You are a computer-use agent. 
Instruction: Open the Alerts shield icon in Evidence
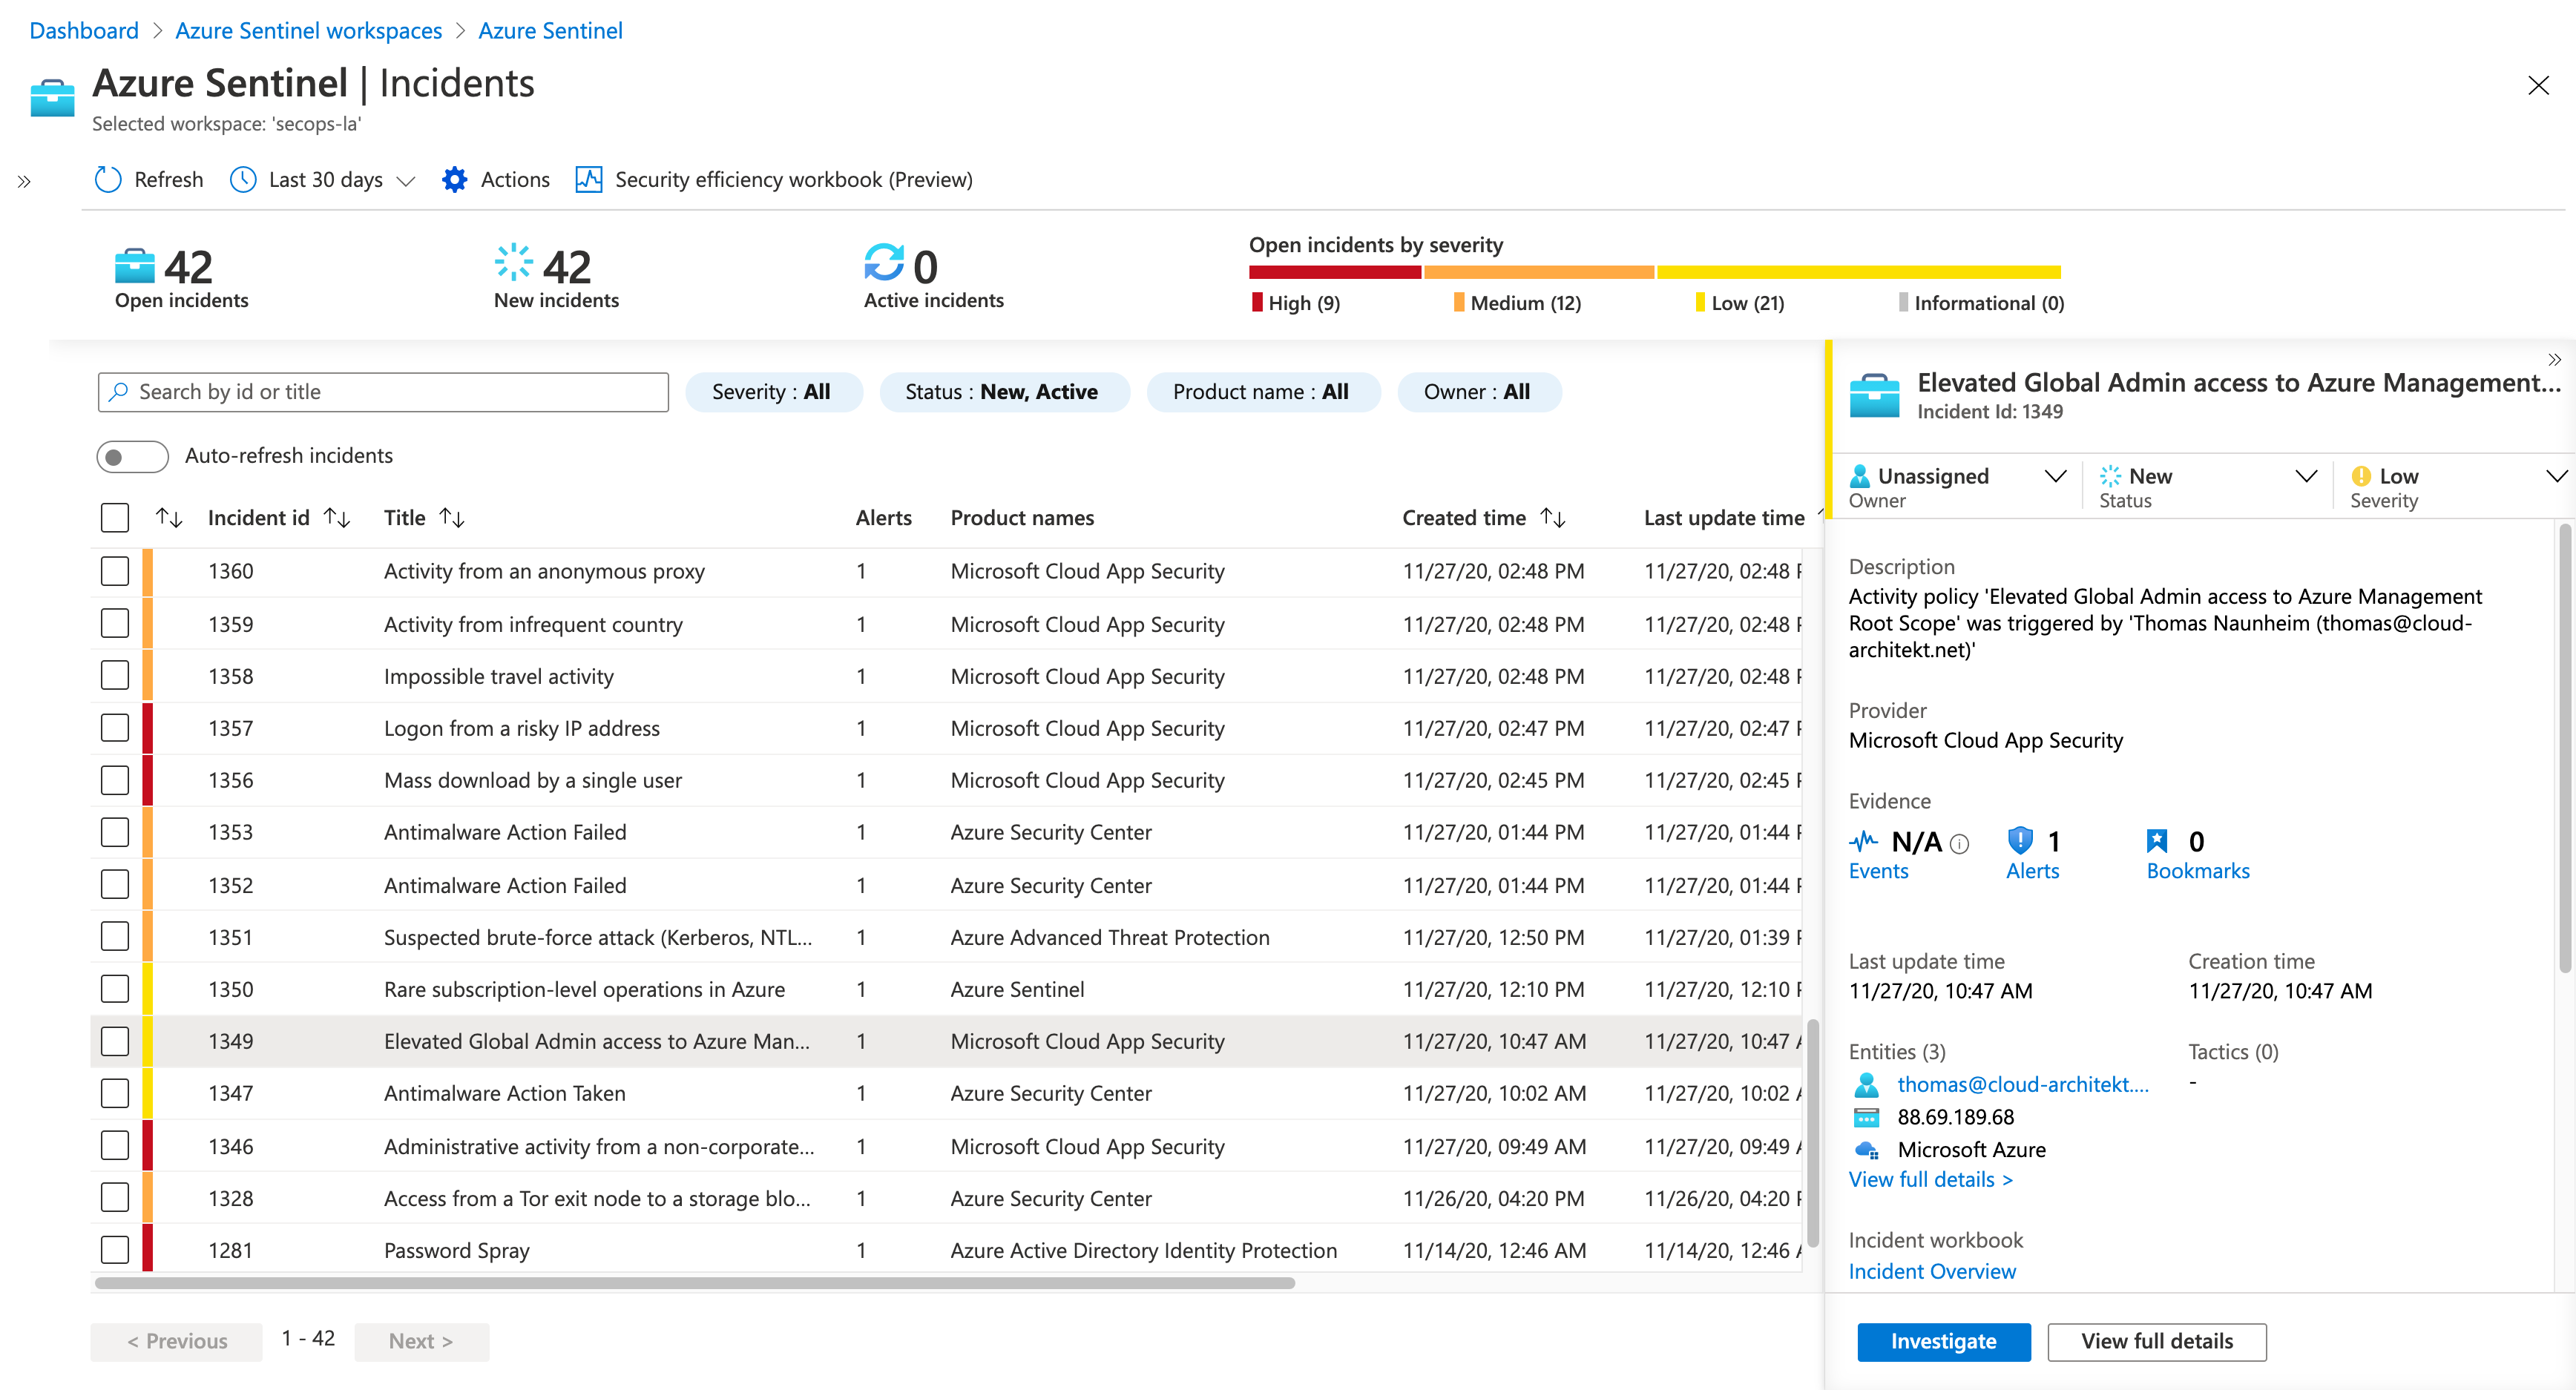[x=2021, y=841]
